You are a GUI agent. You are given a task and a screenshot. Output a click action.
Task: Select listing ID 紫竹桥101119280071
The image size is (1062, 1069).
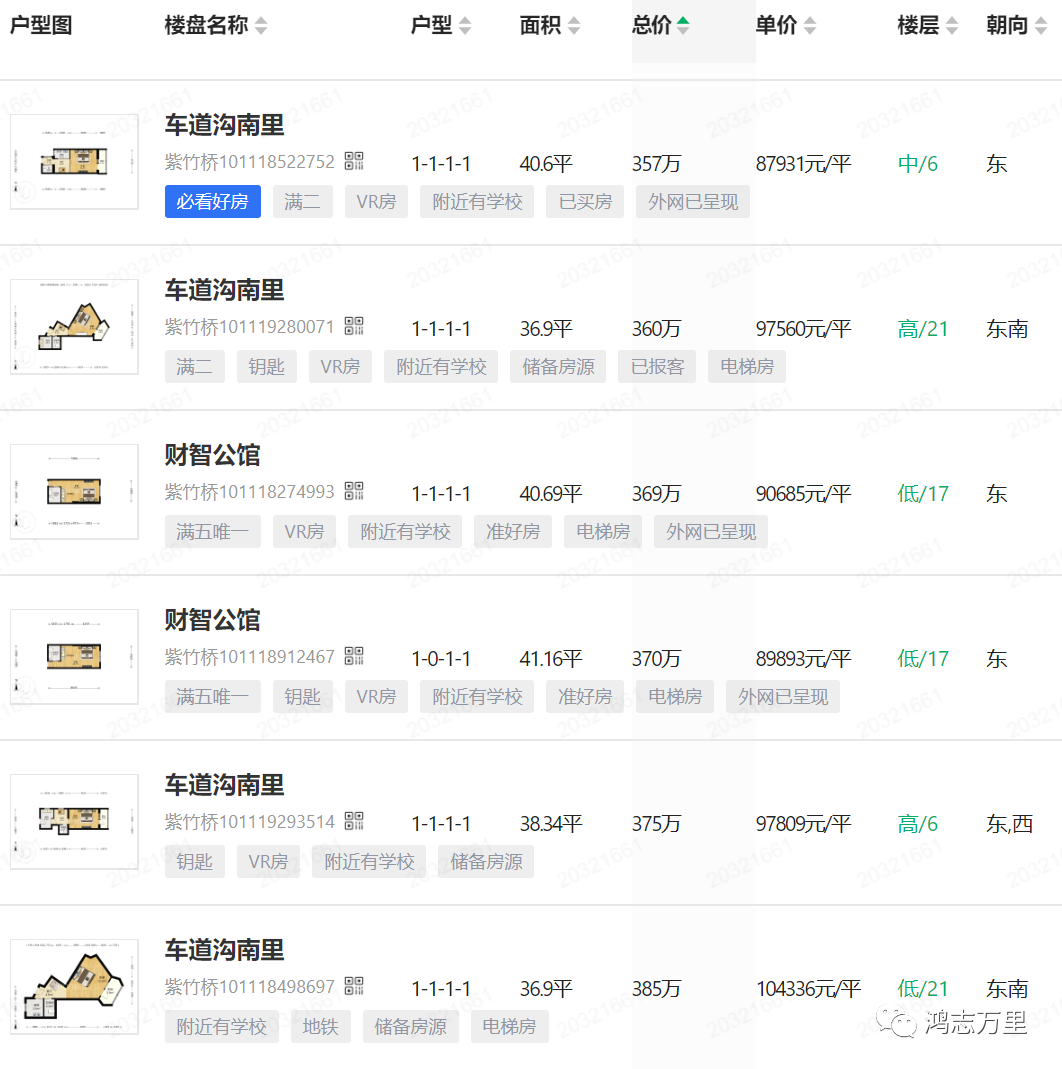pos(249,327)
